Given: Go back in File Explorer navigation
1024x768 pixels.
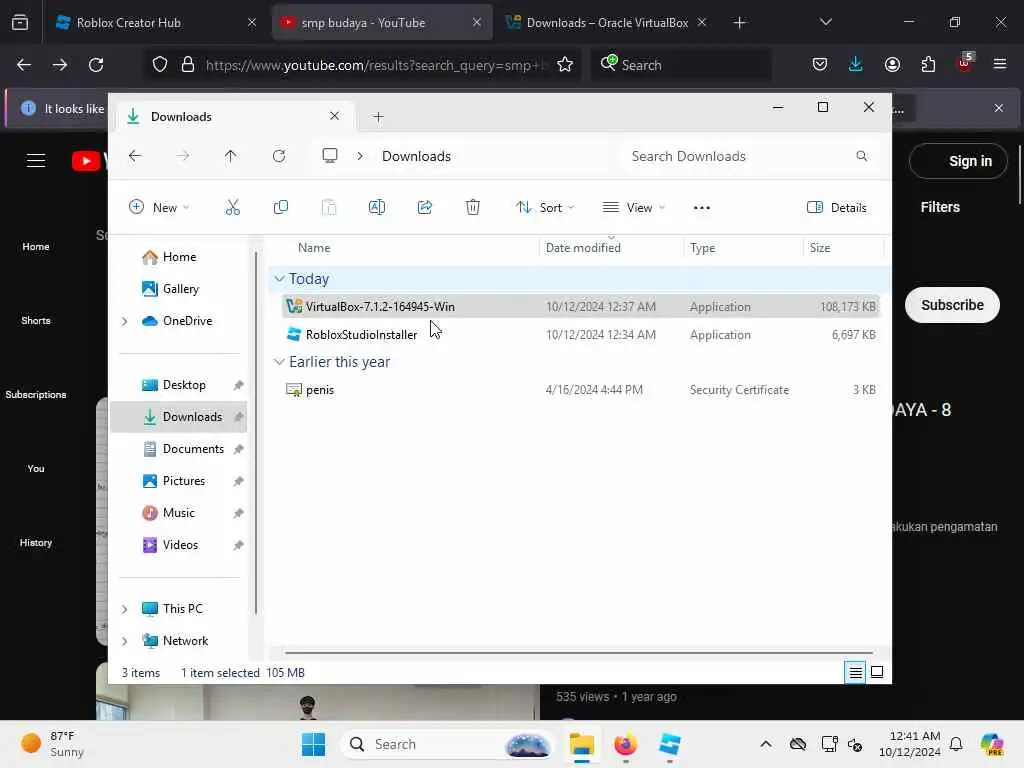Looking at the screenshot, I should tap(135, 156).
